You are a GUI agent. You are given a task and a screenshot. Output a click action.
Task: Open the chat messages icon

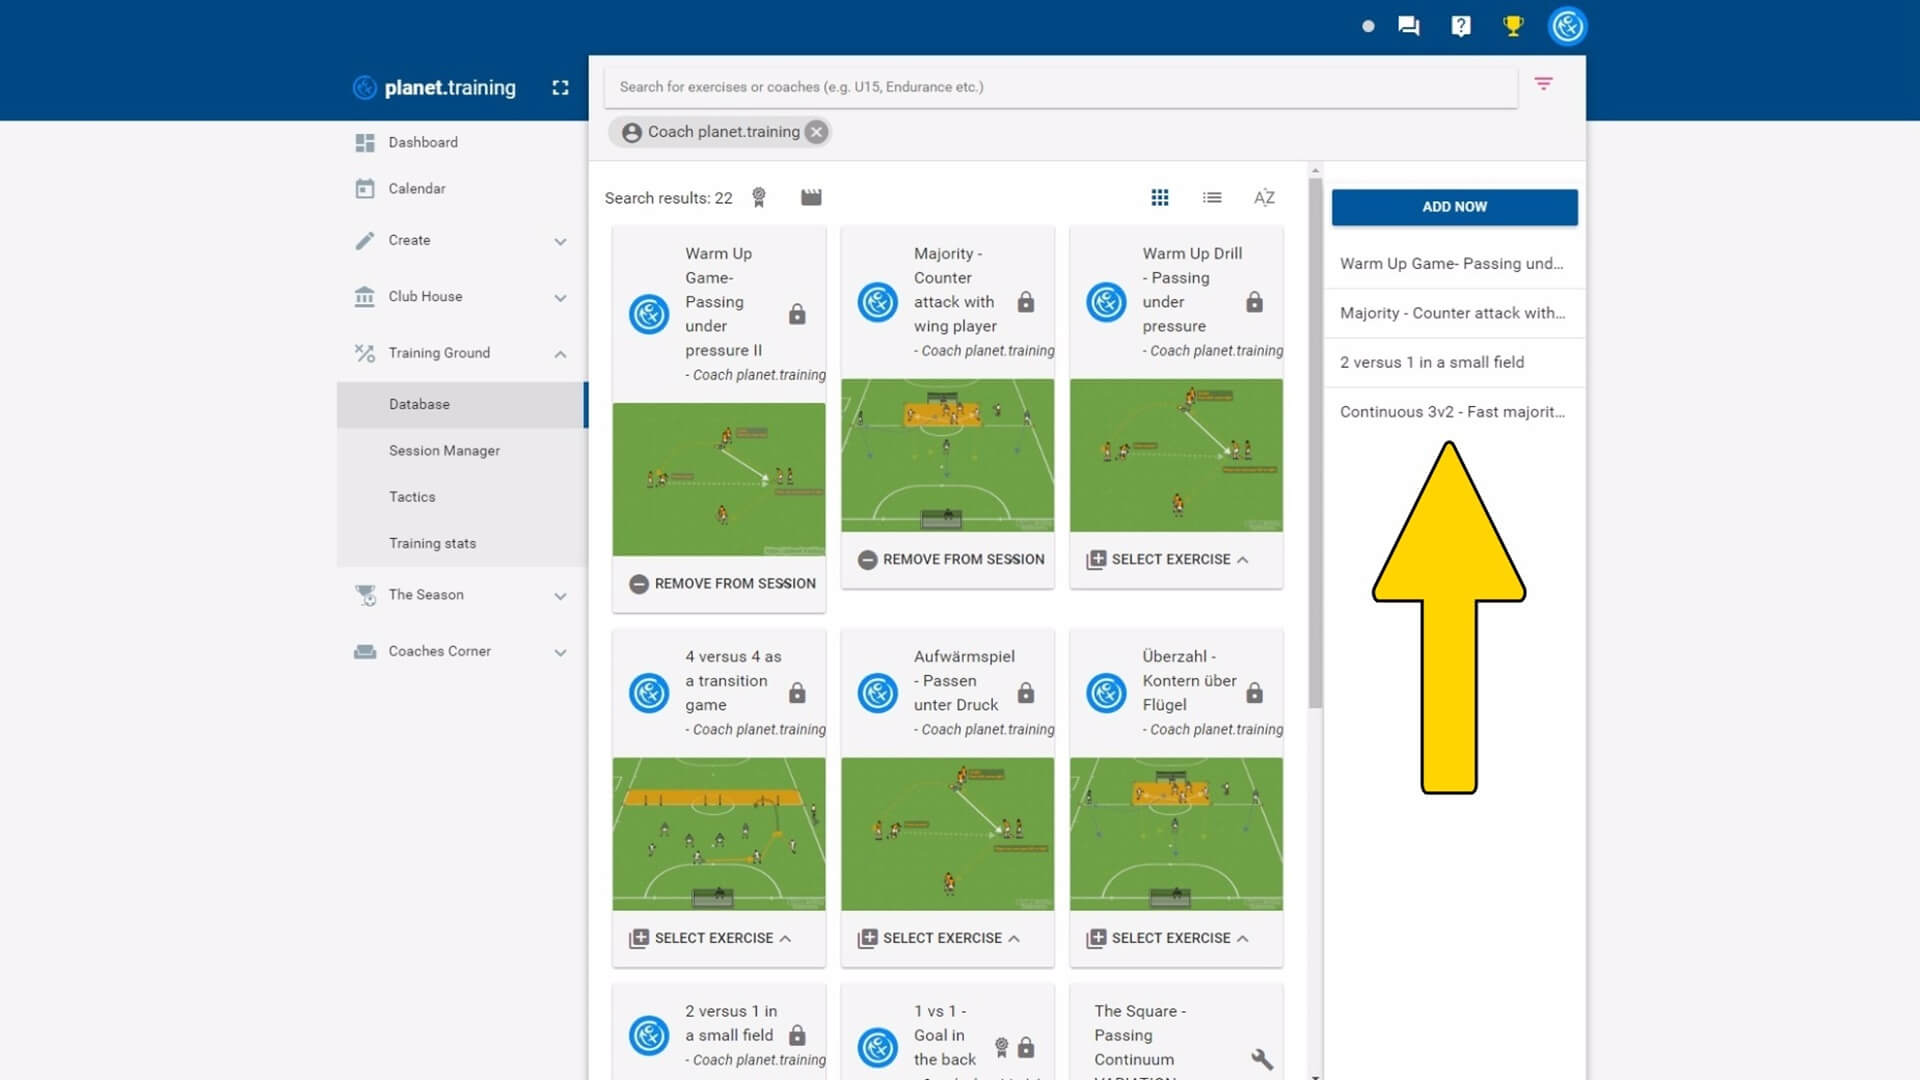[x=1409, y=26]
